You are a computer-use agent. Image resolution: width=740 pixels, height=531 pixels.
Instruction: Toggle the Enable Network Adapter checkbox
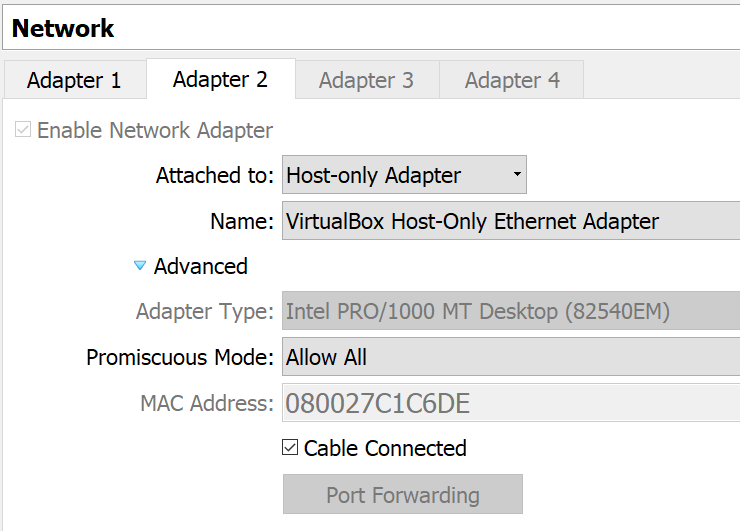(23, 129)
